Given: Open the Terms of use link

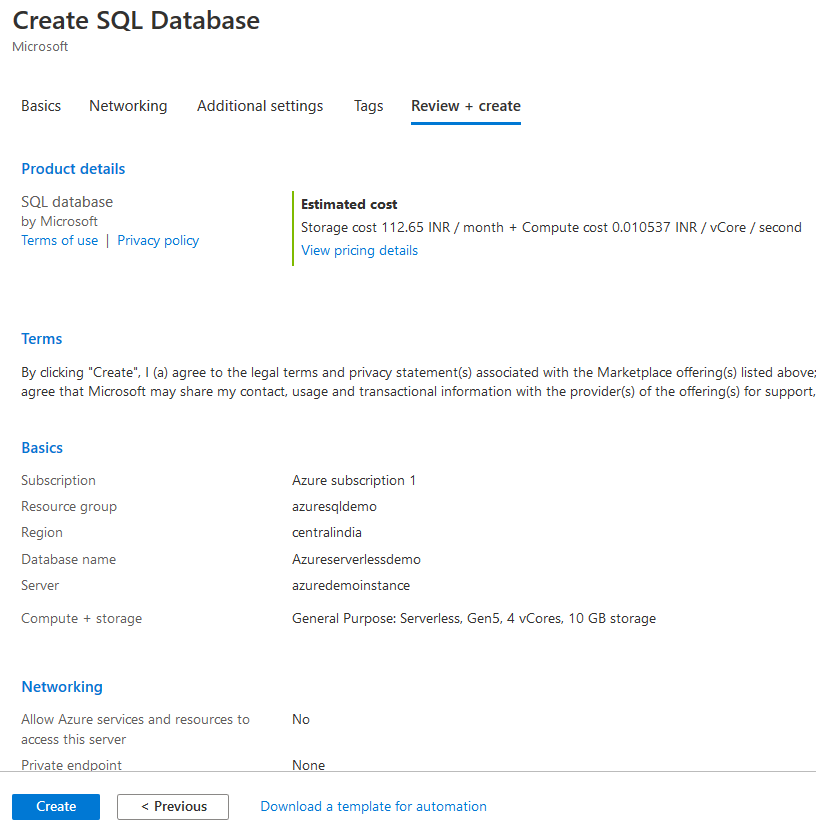Looking at the screenshot, I should point(60,240).
